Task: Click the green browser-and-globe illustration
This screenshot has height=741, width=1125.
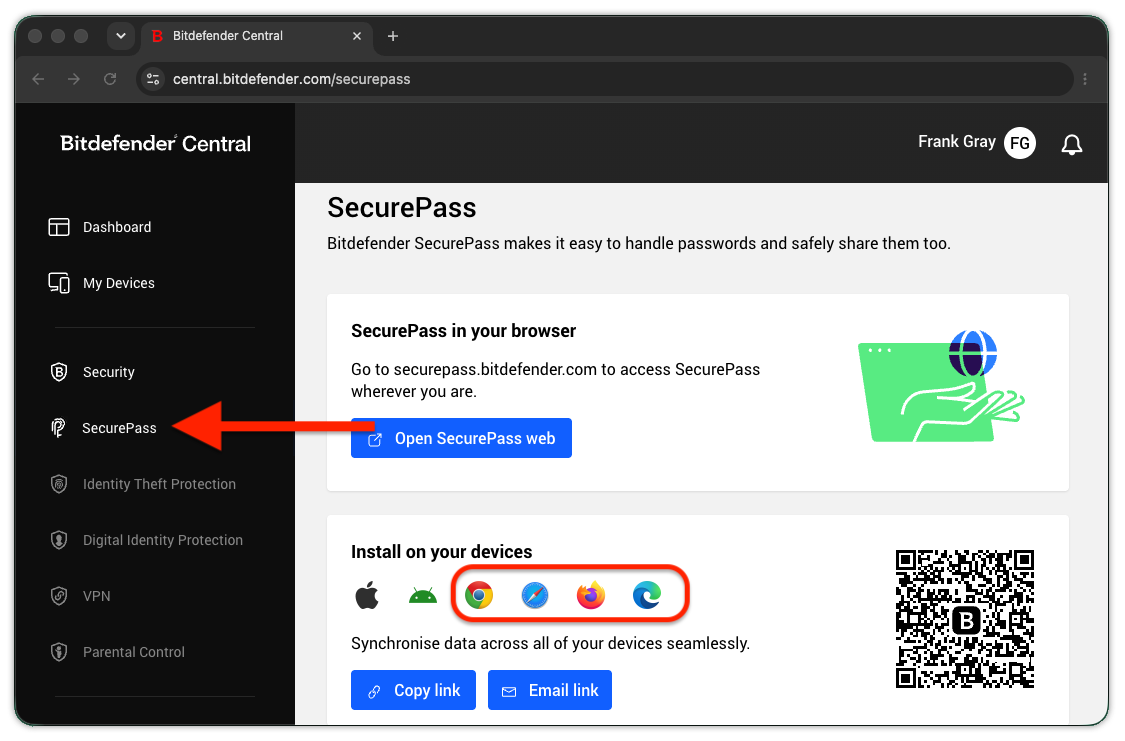Action: click(x=941, y=386)
